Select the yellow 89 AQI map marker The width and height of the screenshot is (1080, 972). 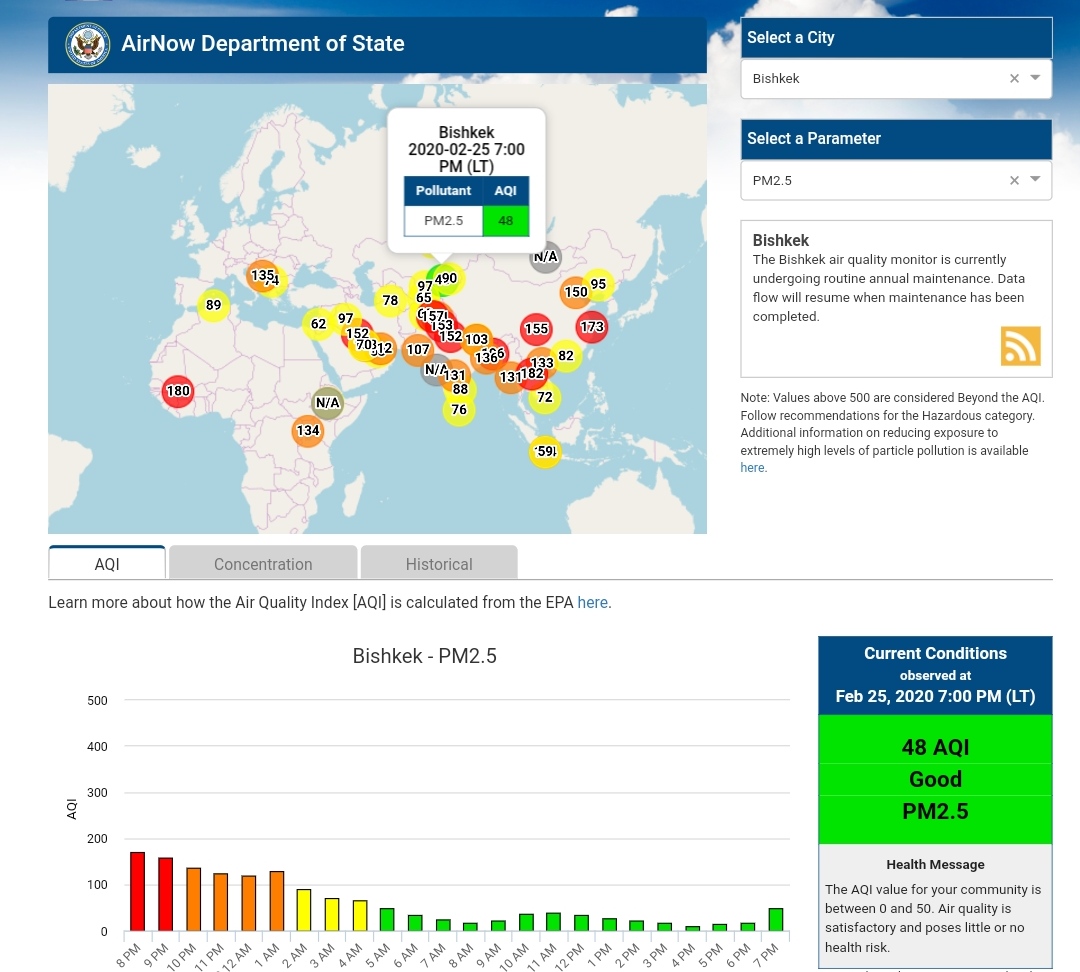[x=213, y=306]
